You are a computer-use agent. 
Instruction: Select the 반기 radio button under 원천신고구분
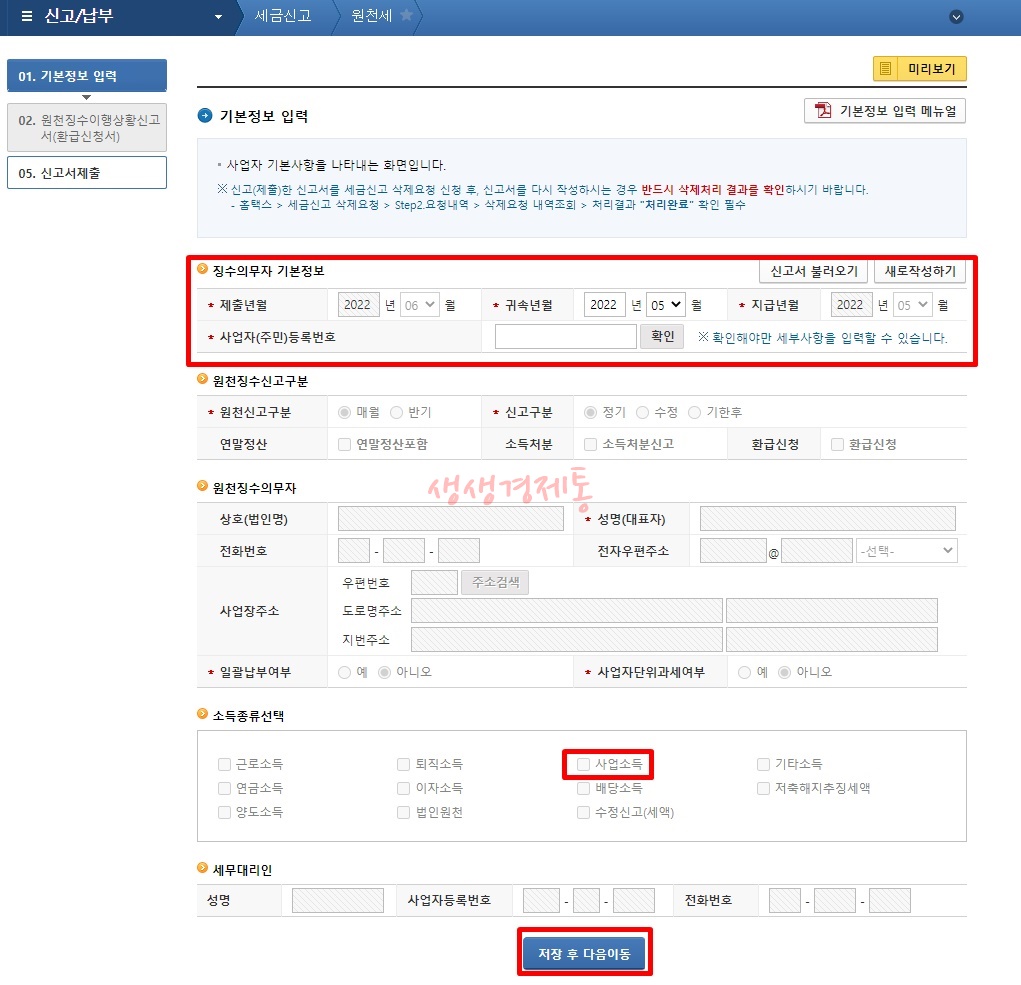click(394, 413)
